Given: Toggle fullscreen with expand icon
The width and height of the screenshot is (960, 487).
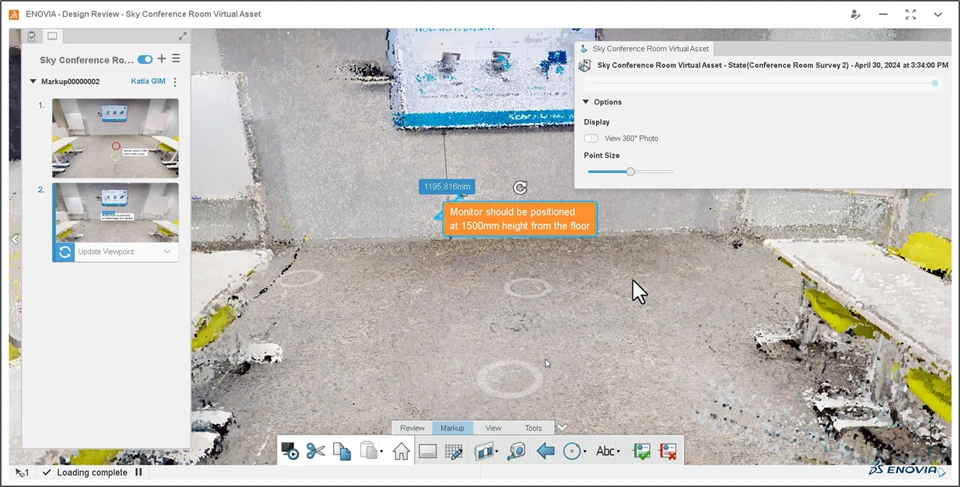Looking at the screenshot, I should click(910, 14).
